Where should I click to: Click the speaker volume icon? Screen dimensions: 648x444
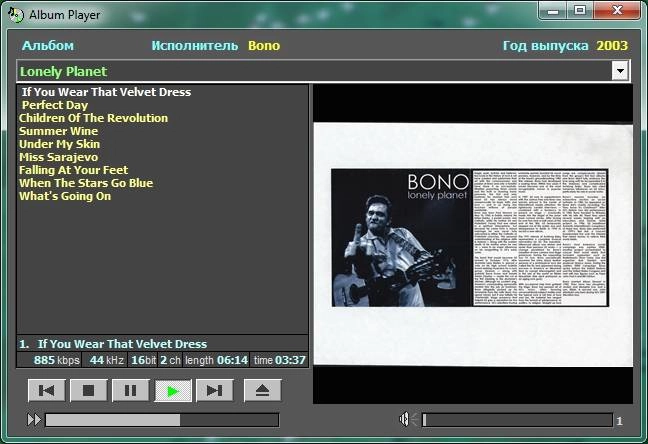tap(407, 420)
